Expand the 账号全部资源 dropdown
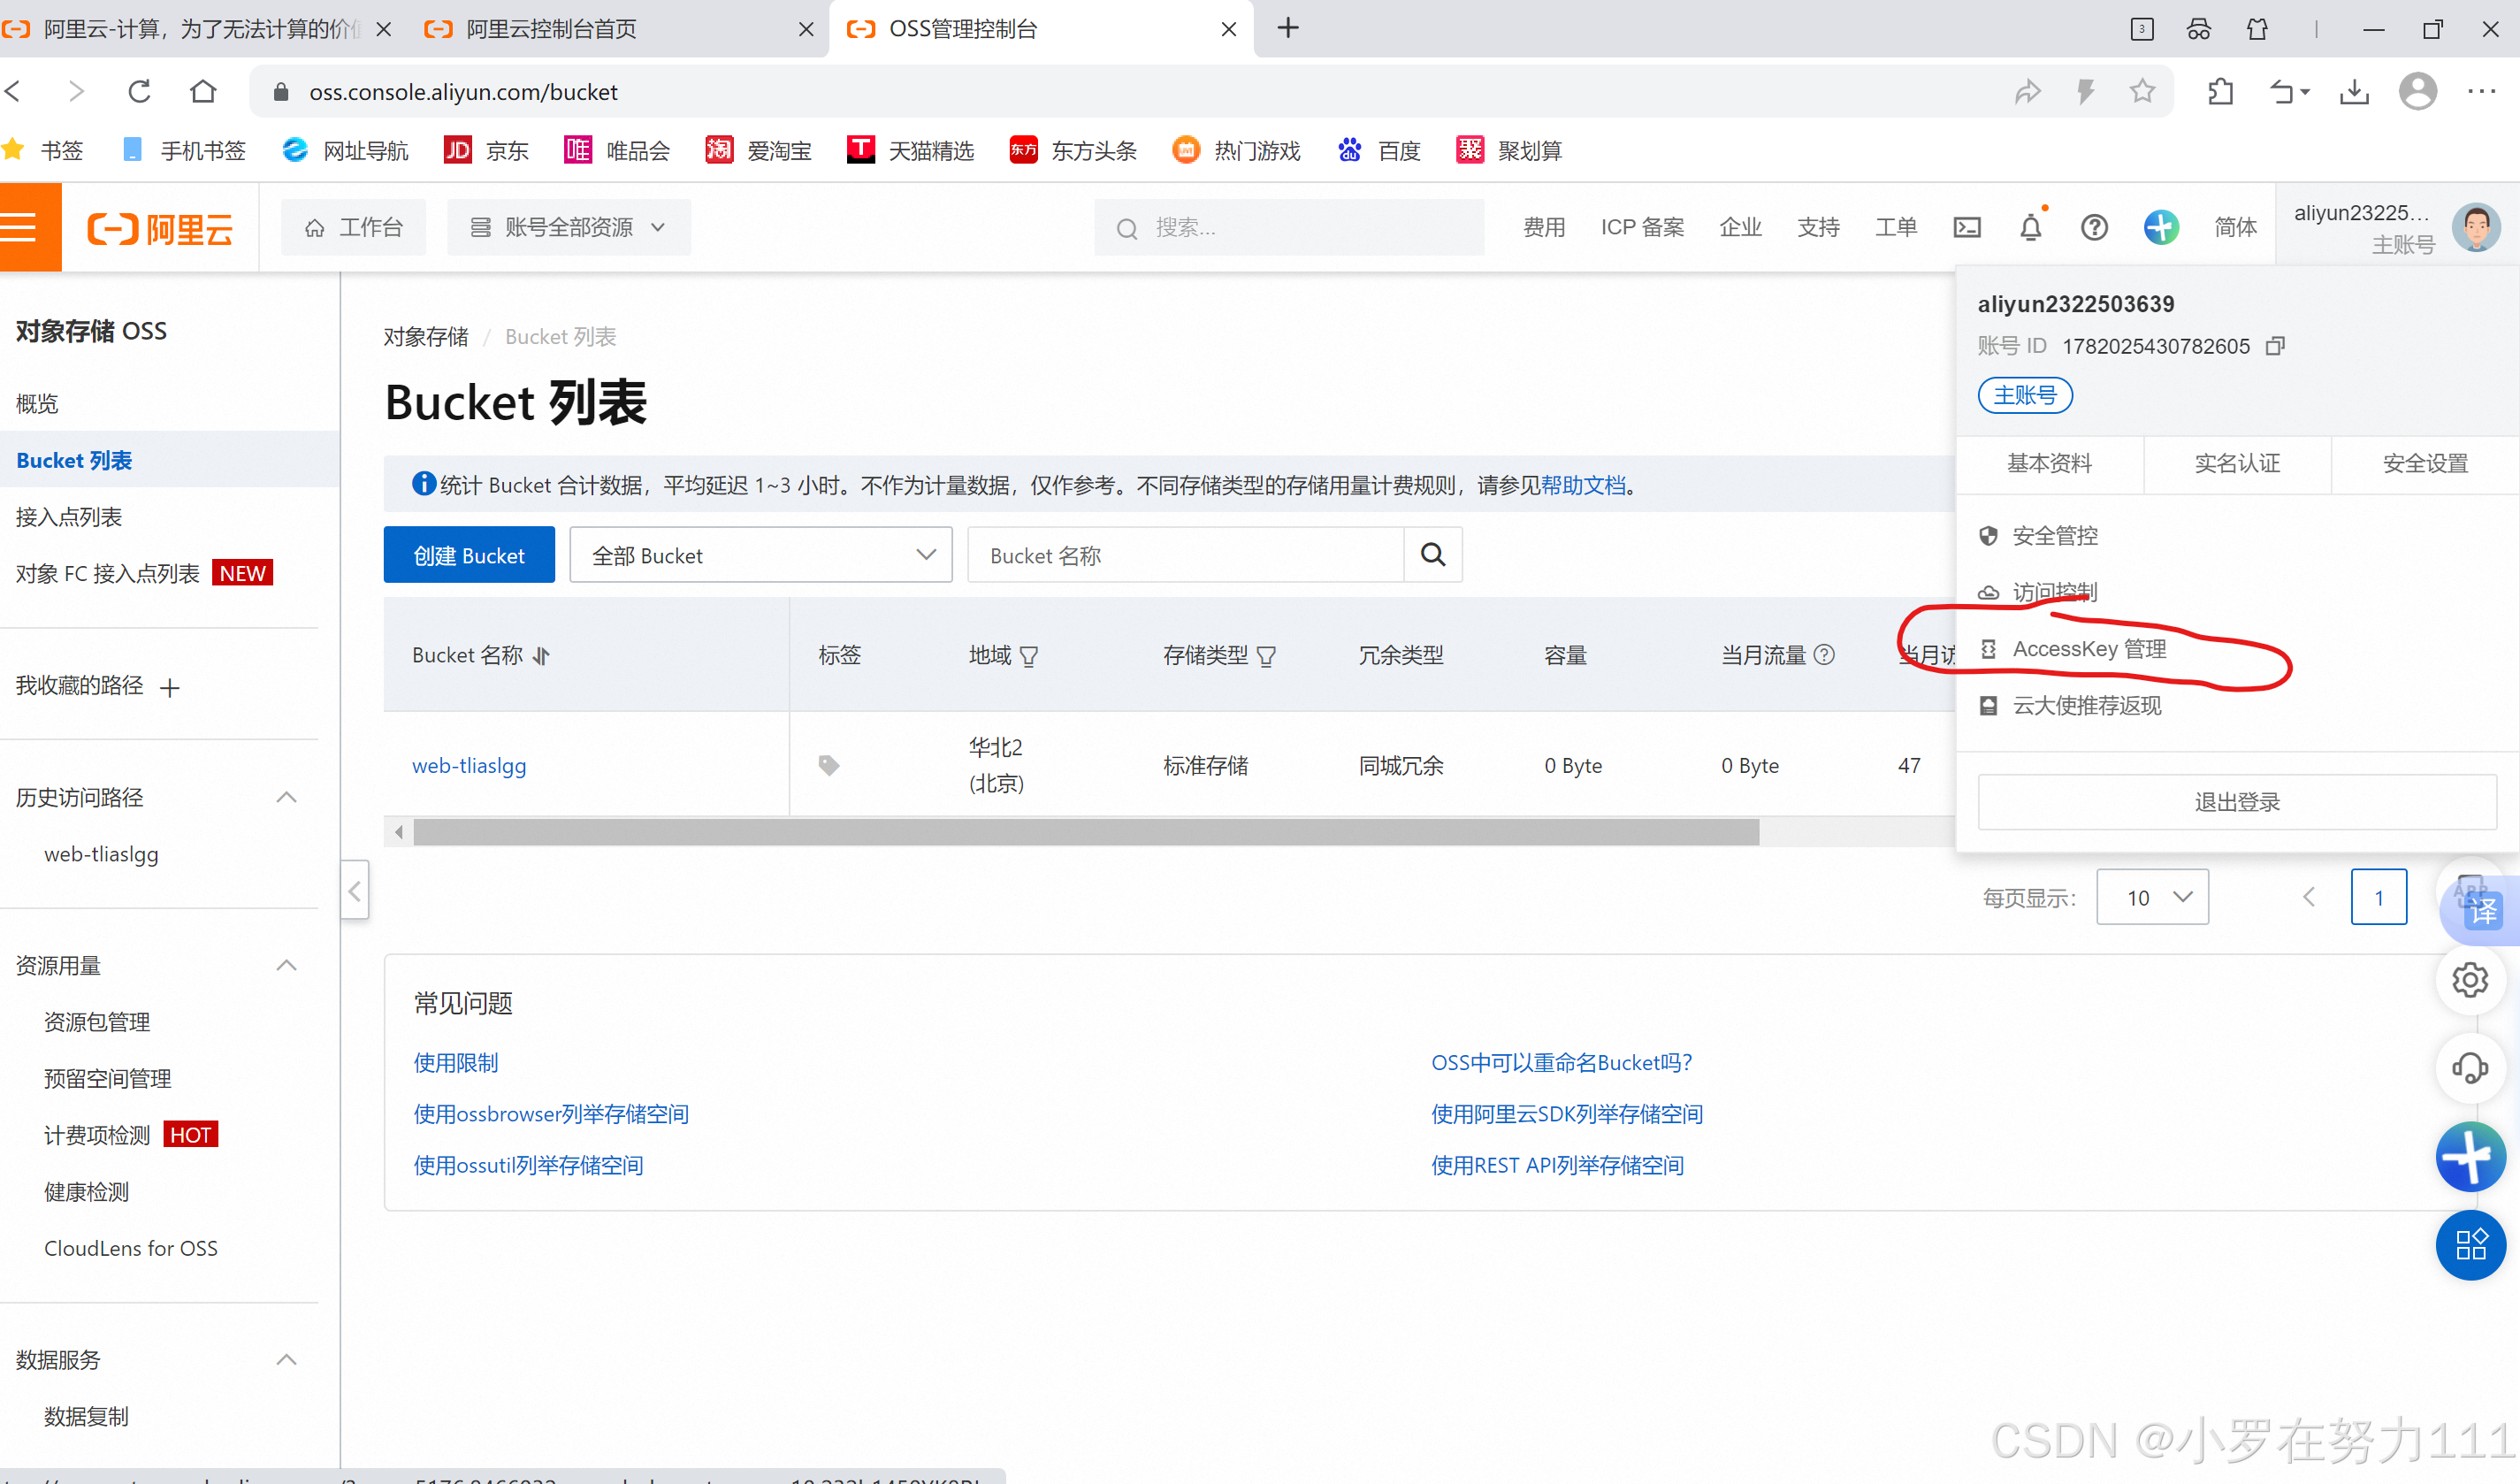This screenshot has height=1484, width=2520. point(568,228)
